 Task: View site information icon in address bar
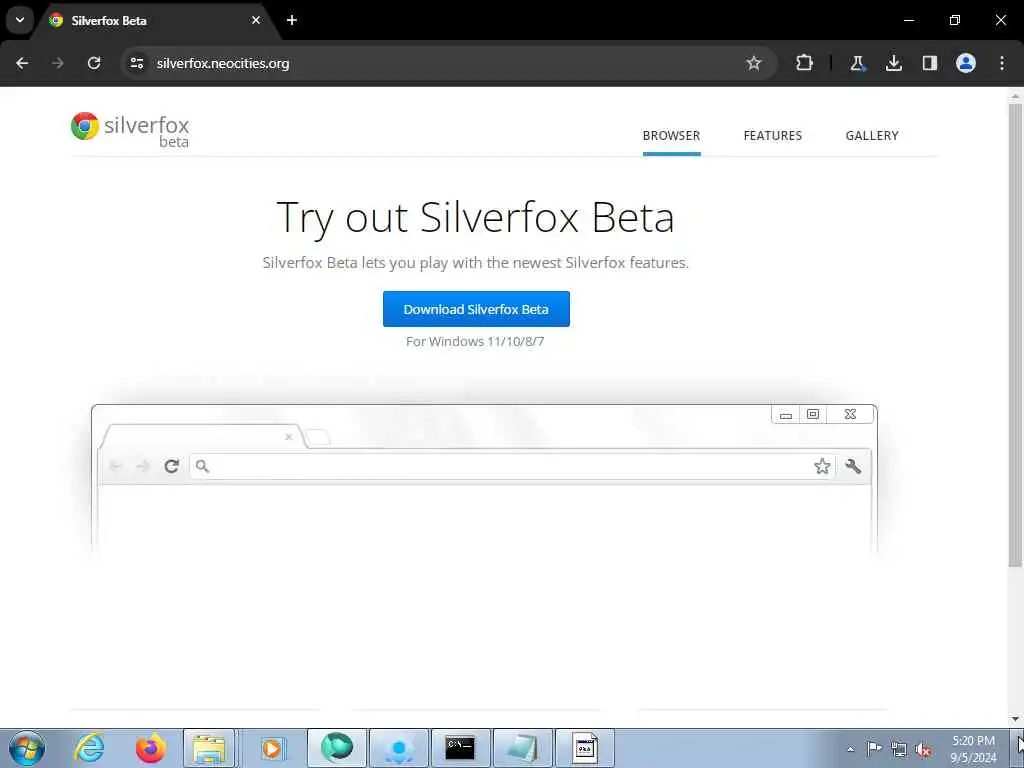click(x=136, y=63)
